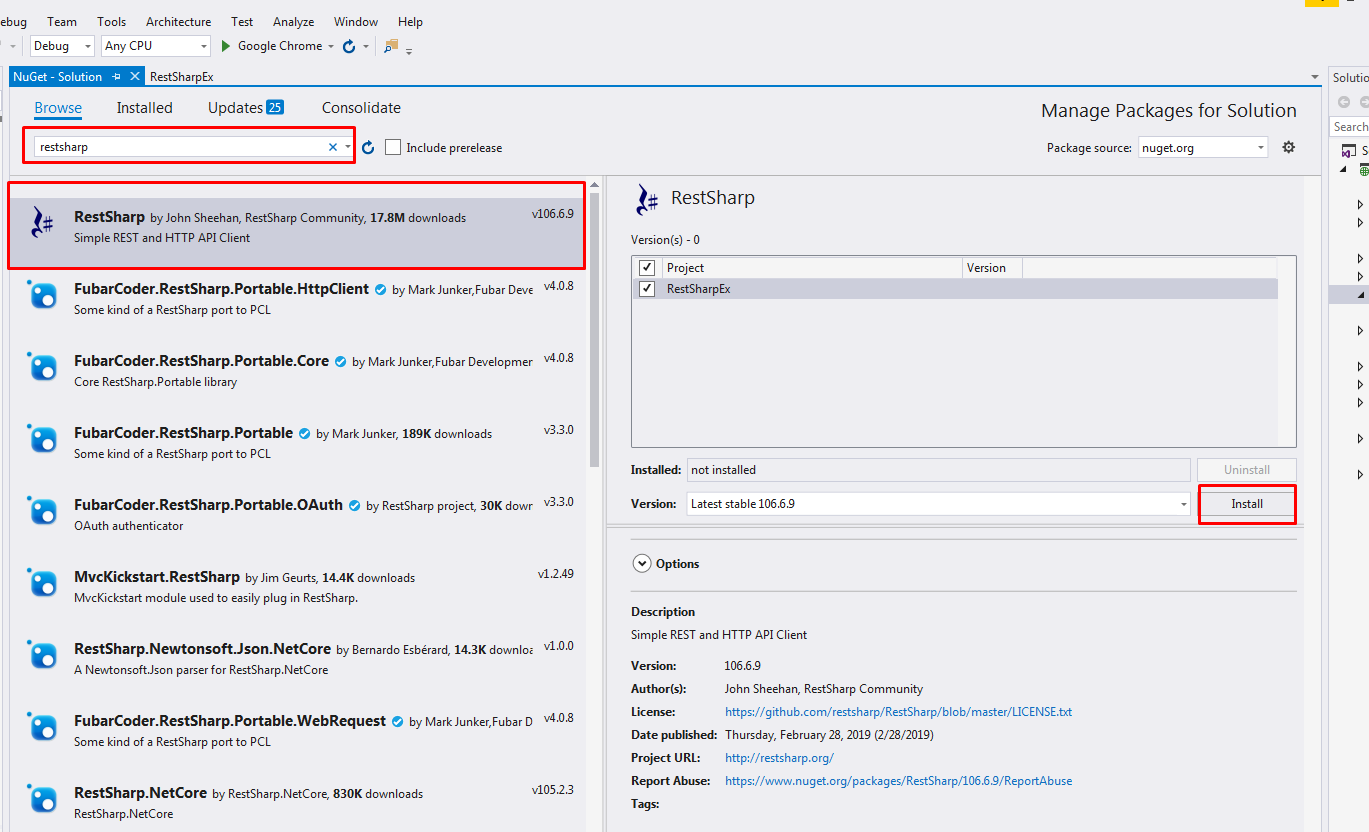
Task: Click verified badge next to FubarCoder.RestSharp.Portable.OAuth
Action: click(354, 506)
